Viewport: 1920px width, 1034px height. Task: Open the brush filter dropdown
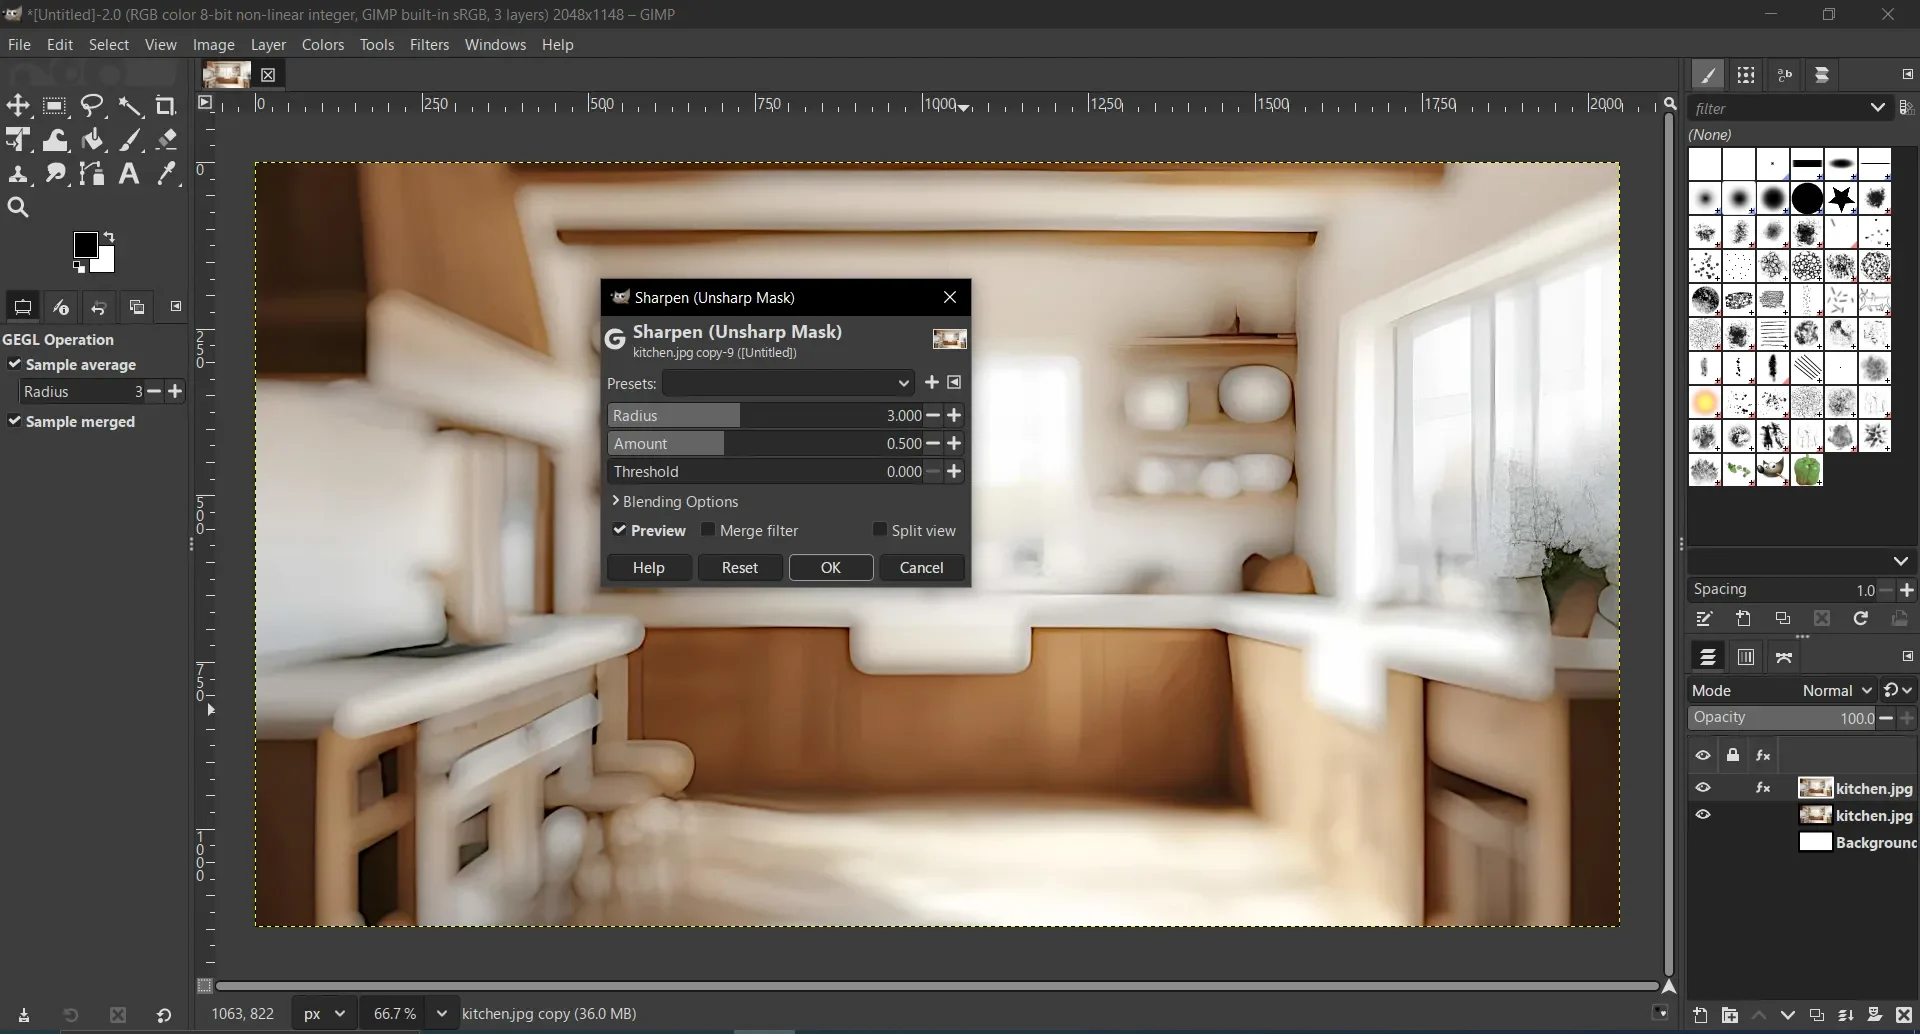1878,108
